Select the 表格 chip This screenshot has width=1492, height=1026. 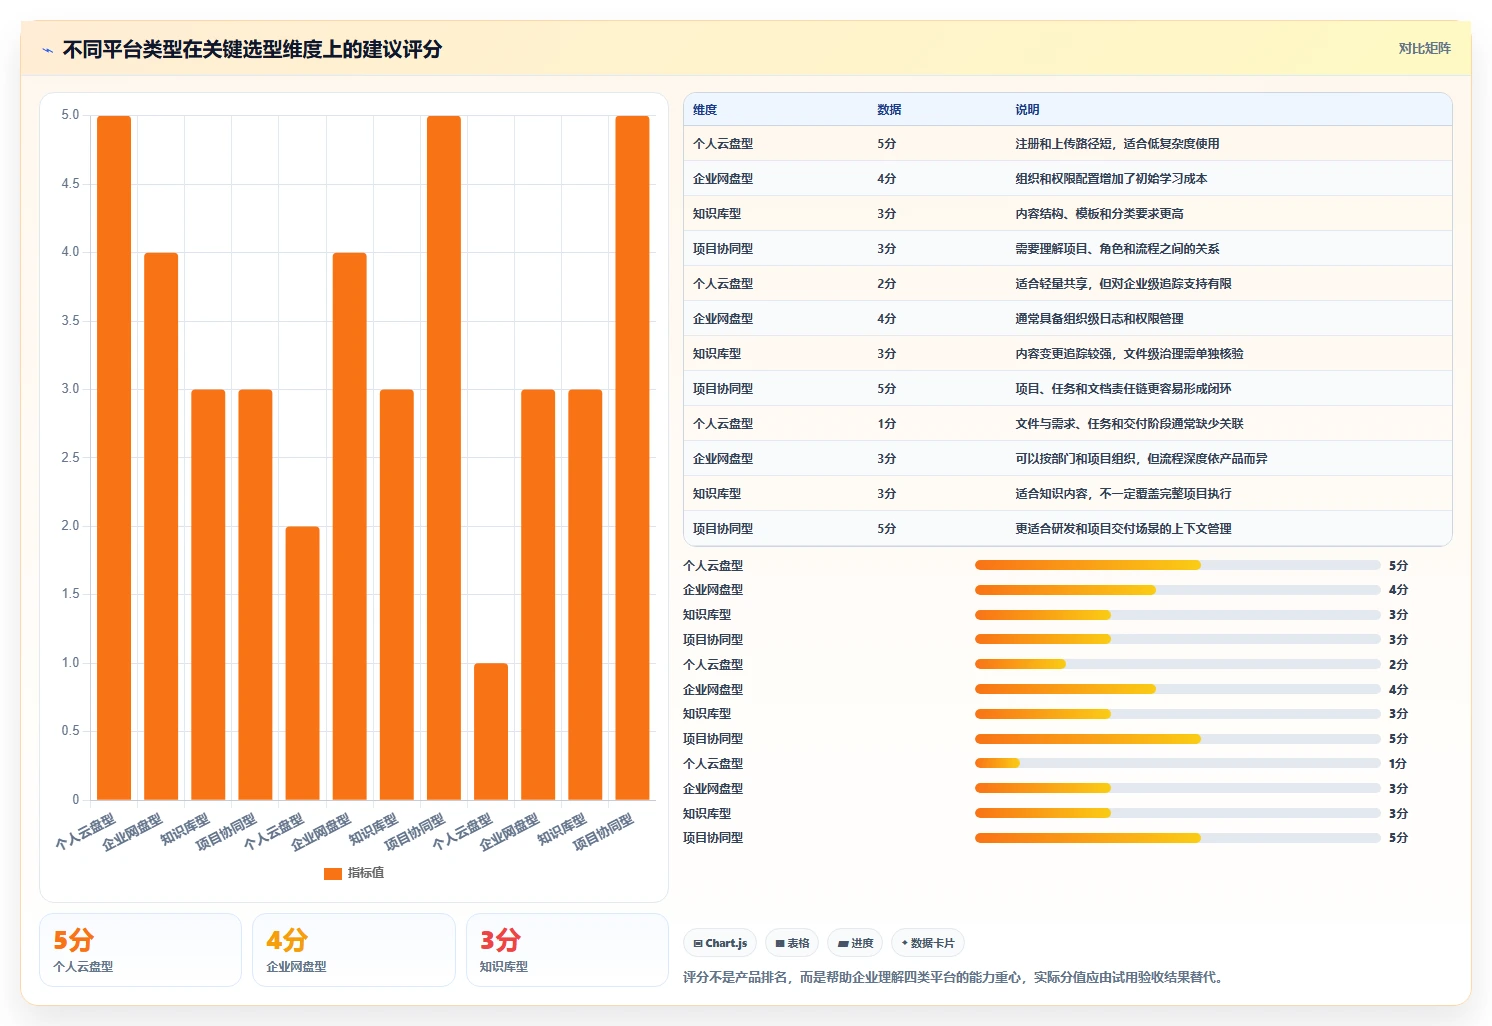[792, 943]
